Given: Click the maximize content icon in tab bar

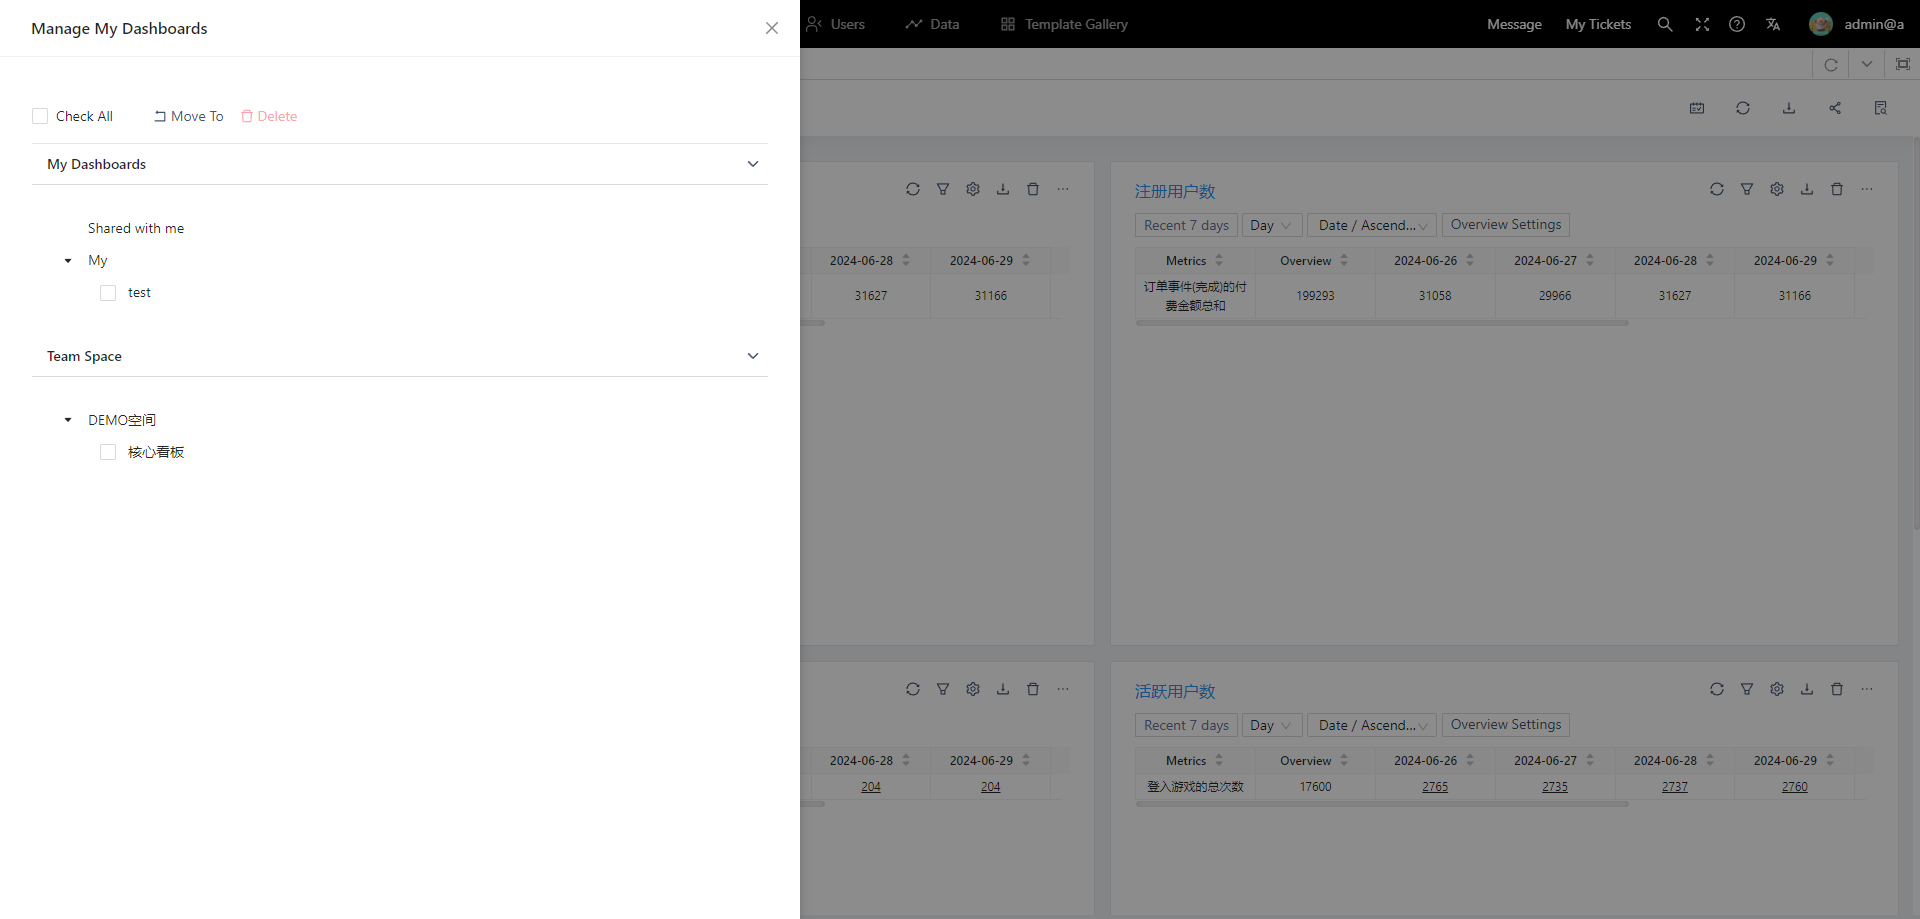Looking at the screenshot, I should [1903, 64].
